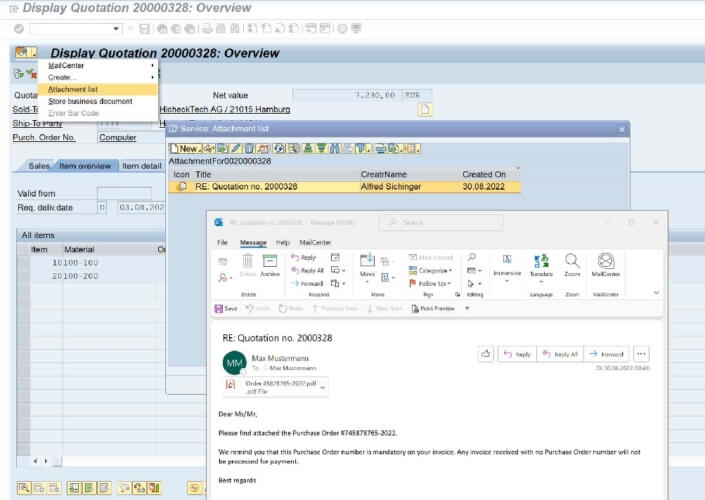Click the Sold-To party label link
705x500 pixels.
click(x=25, y=109)
